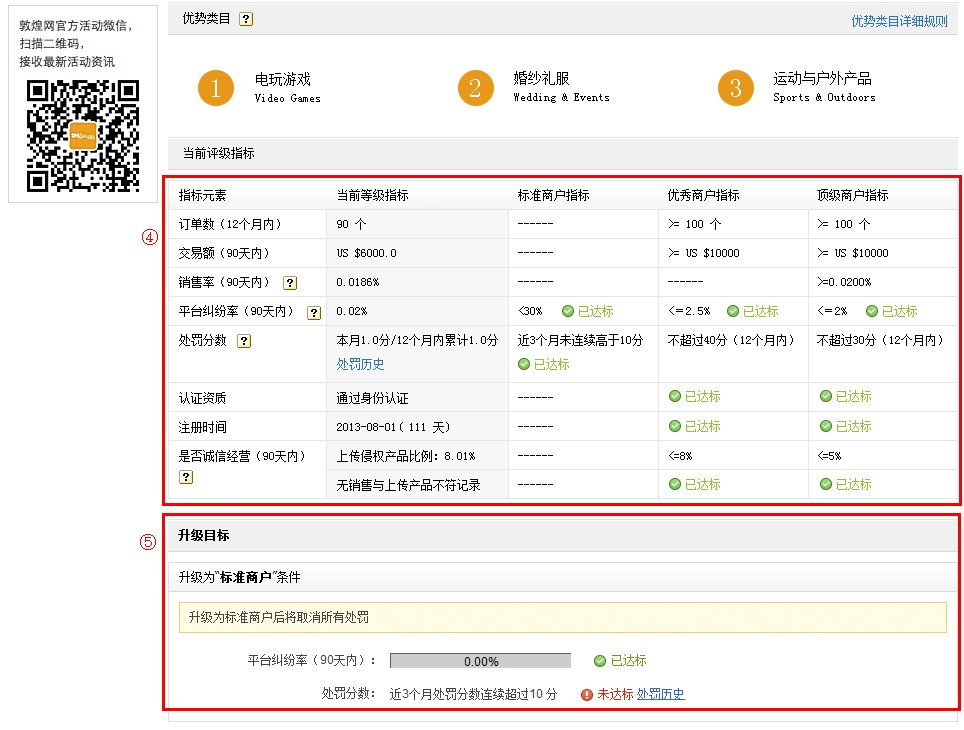Open the 是否诚信经营 help icon
Image resolution: width=964 pixels, height=730 pixels.
187,477
